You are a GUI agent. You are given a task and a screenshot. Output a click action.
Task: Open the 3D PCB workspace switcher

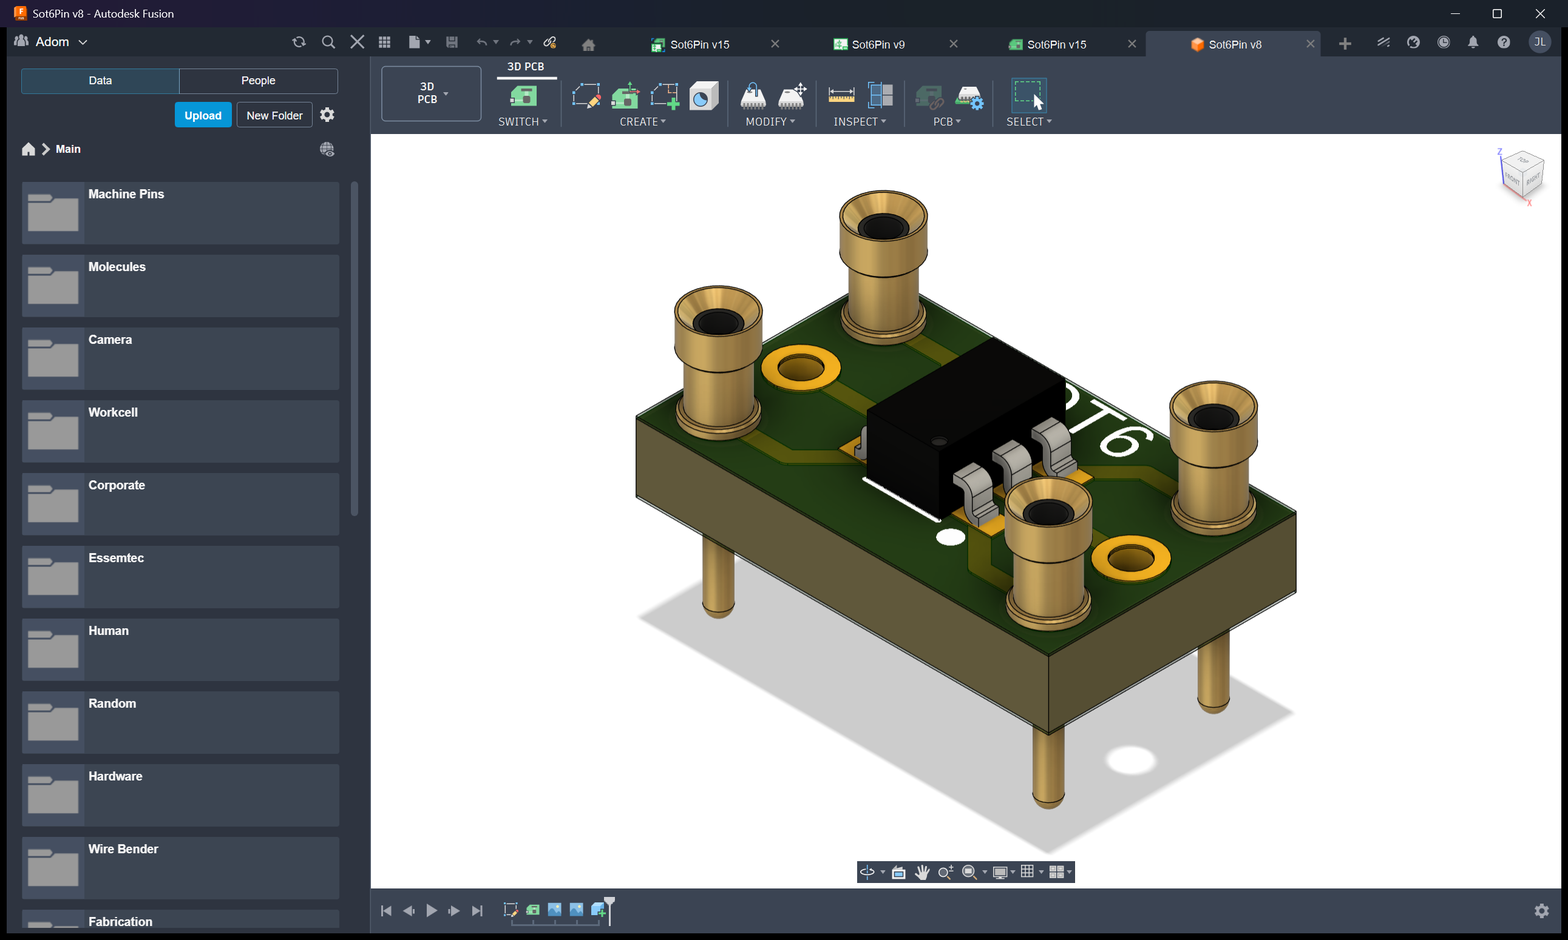(431, 93)
